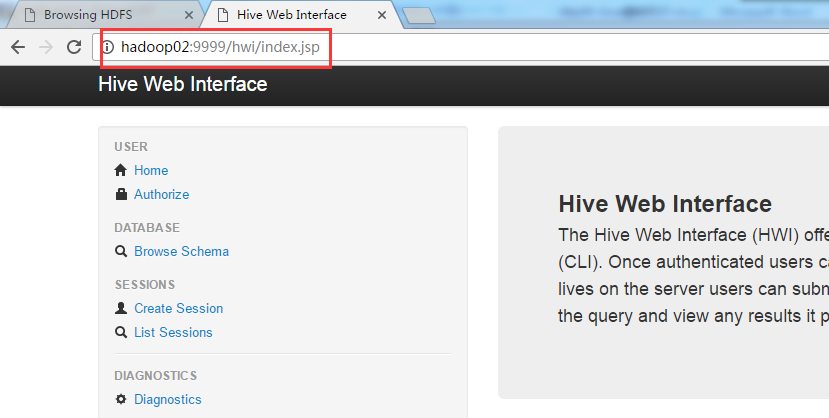
Task: Go back with the browser back arrow
Action: tap(18, 47)
